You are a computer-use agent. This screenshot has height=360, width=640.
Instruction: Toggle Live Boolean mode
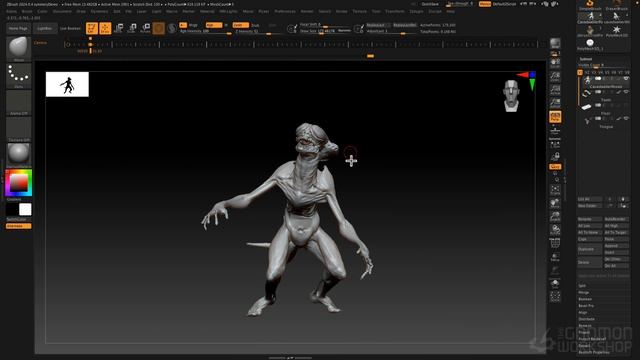70,29
